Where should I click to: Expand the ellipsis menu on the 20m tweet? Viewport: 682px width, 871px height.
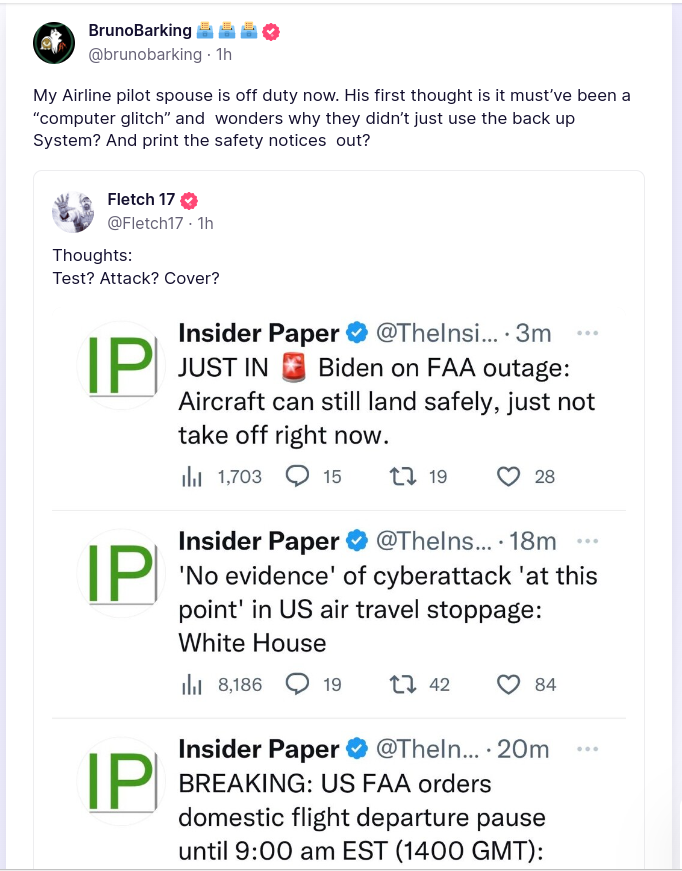tap(589, 749)
